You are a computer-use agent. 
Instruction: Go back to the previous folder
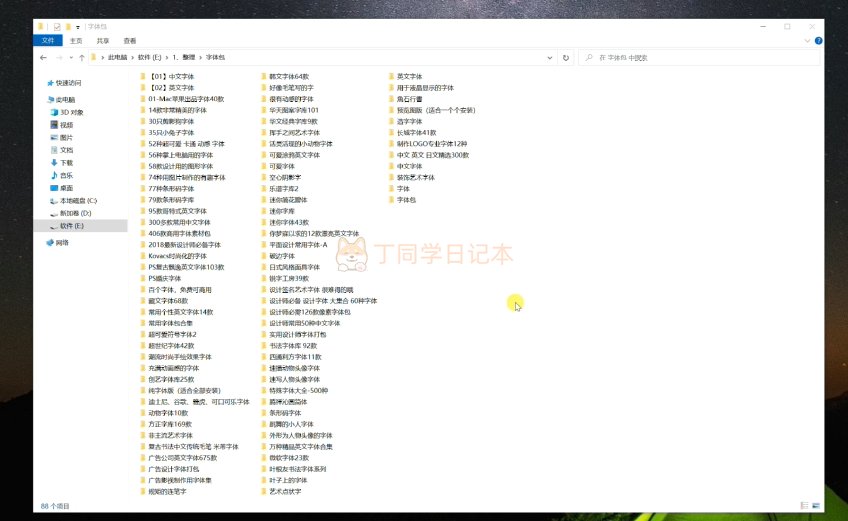click(43, 57)
